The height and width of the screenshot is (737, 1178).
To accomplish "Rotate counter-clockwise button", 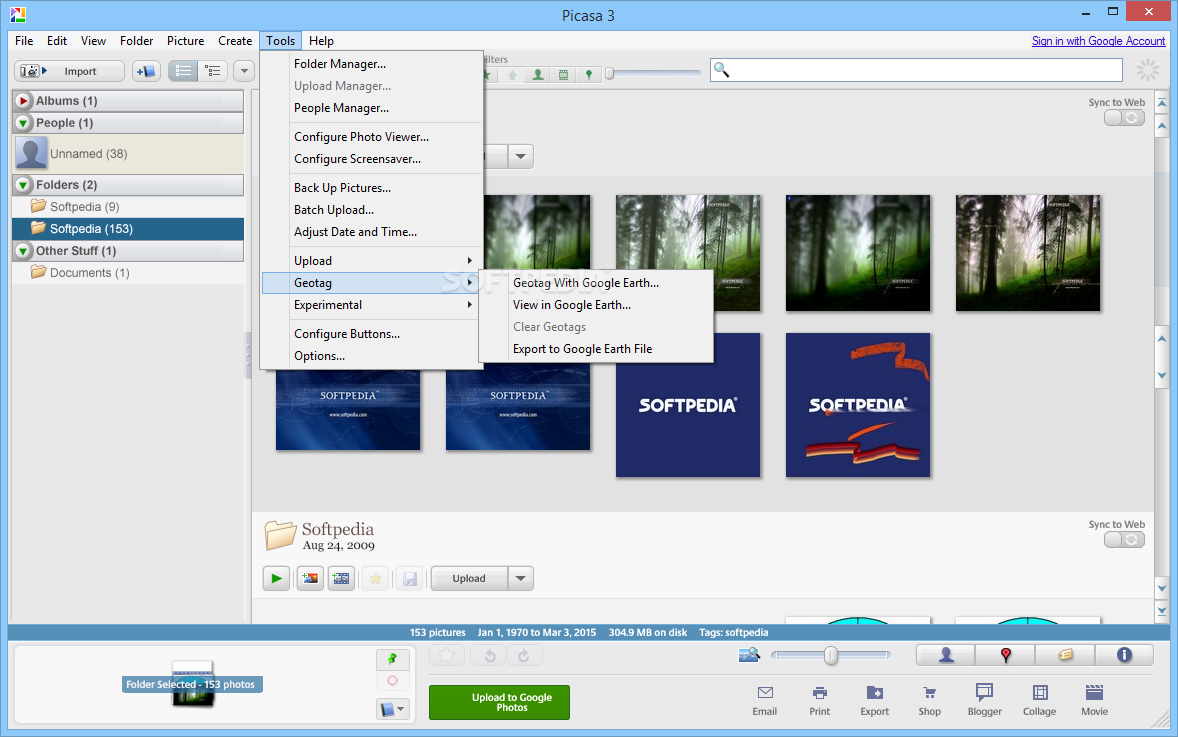I will [x=490, y=656].
